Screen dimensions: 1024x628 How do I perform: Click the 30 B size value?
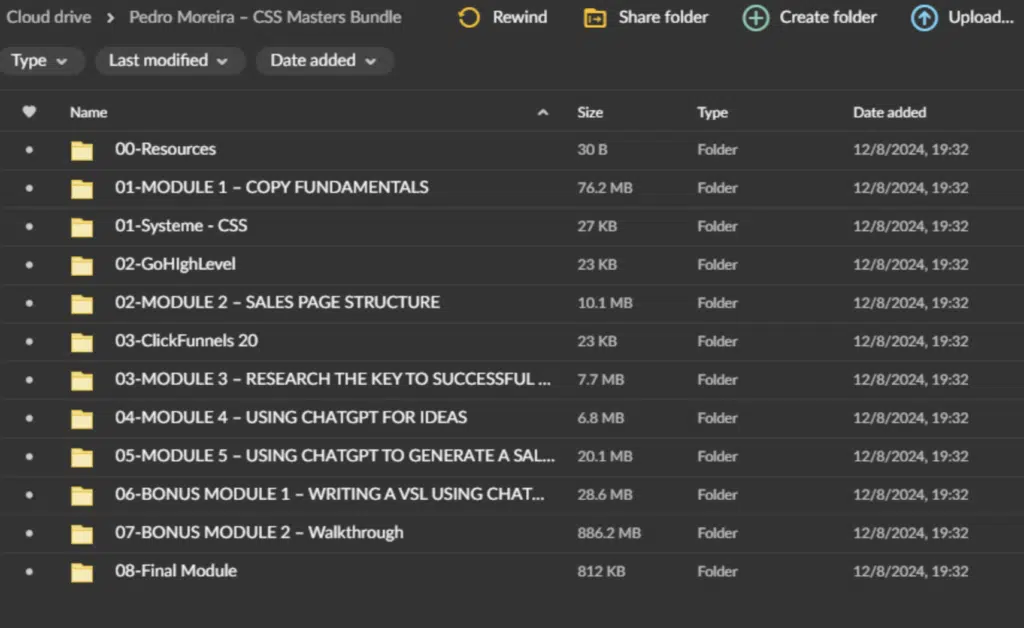click(x=592, y=149)
